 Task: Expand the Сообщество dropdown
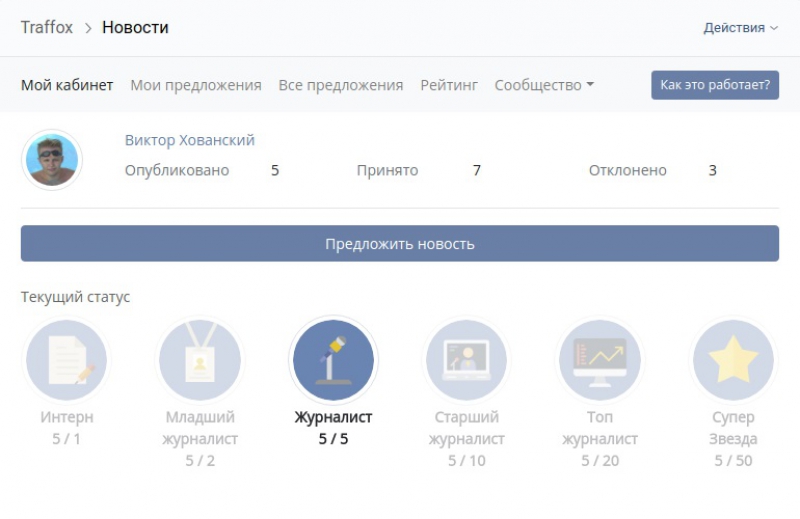pos(544,85)
